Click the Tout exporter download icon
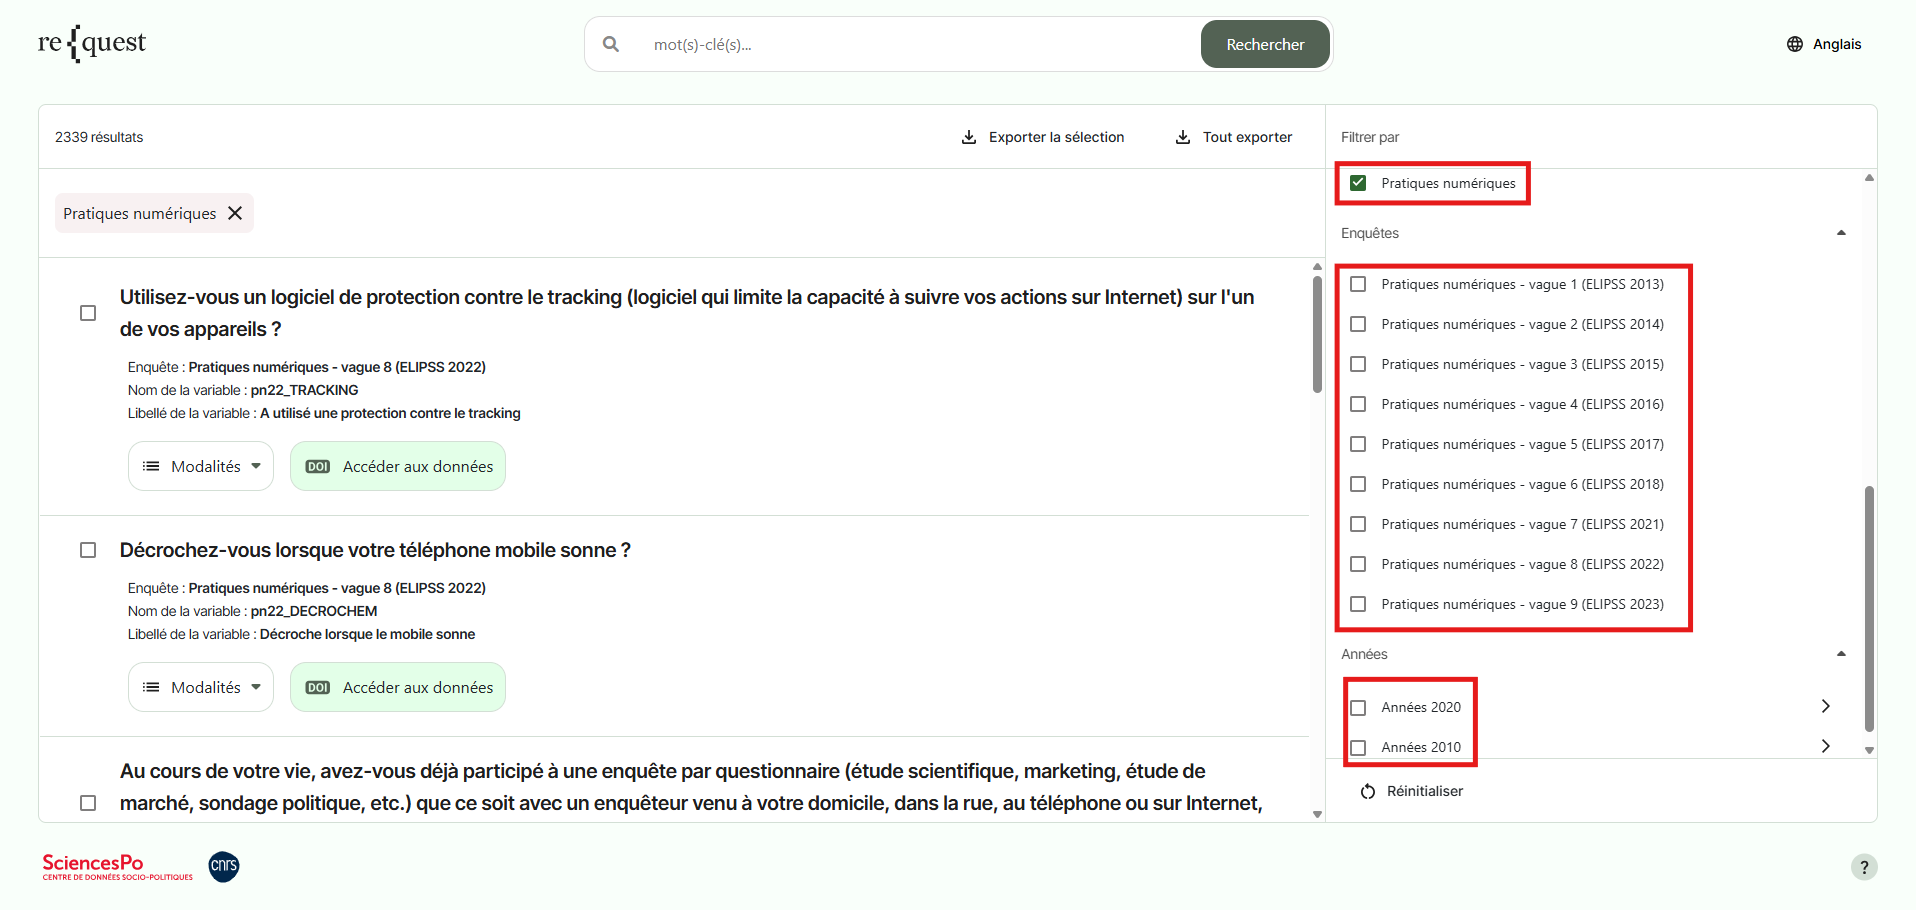Viewport: 1916px width, 910px height. [1183, 137]
